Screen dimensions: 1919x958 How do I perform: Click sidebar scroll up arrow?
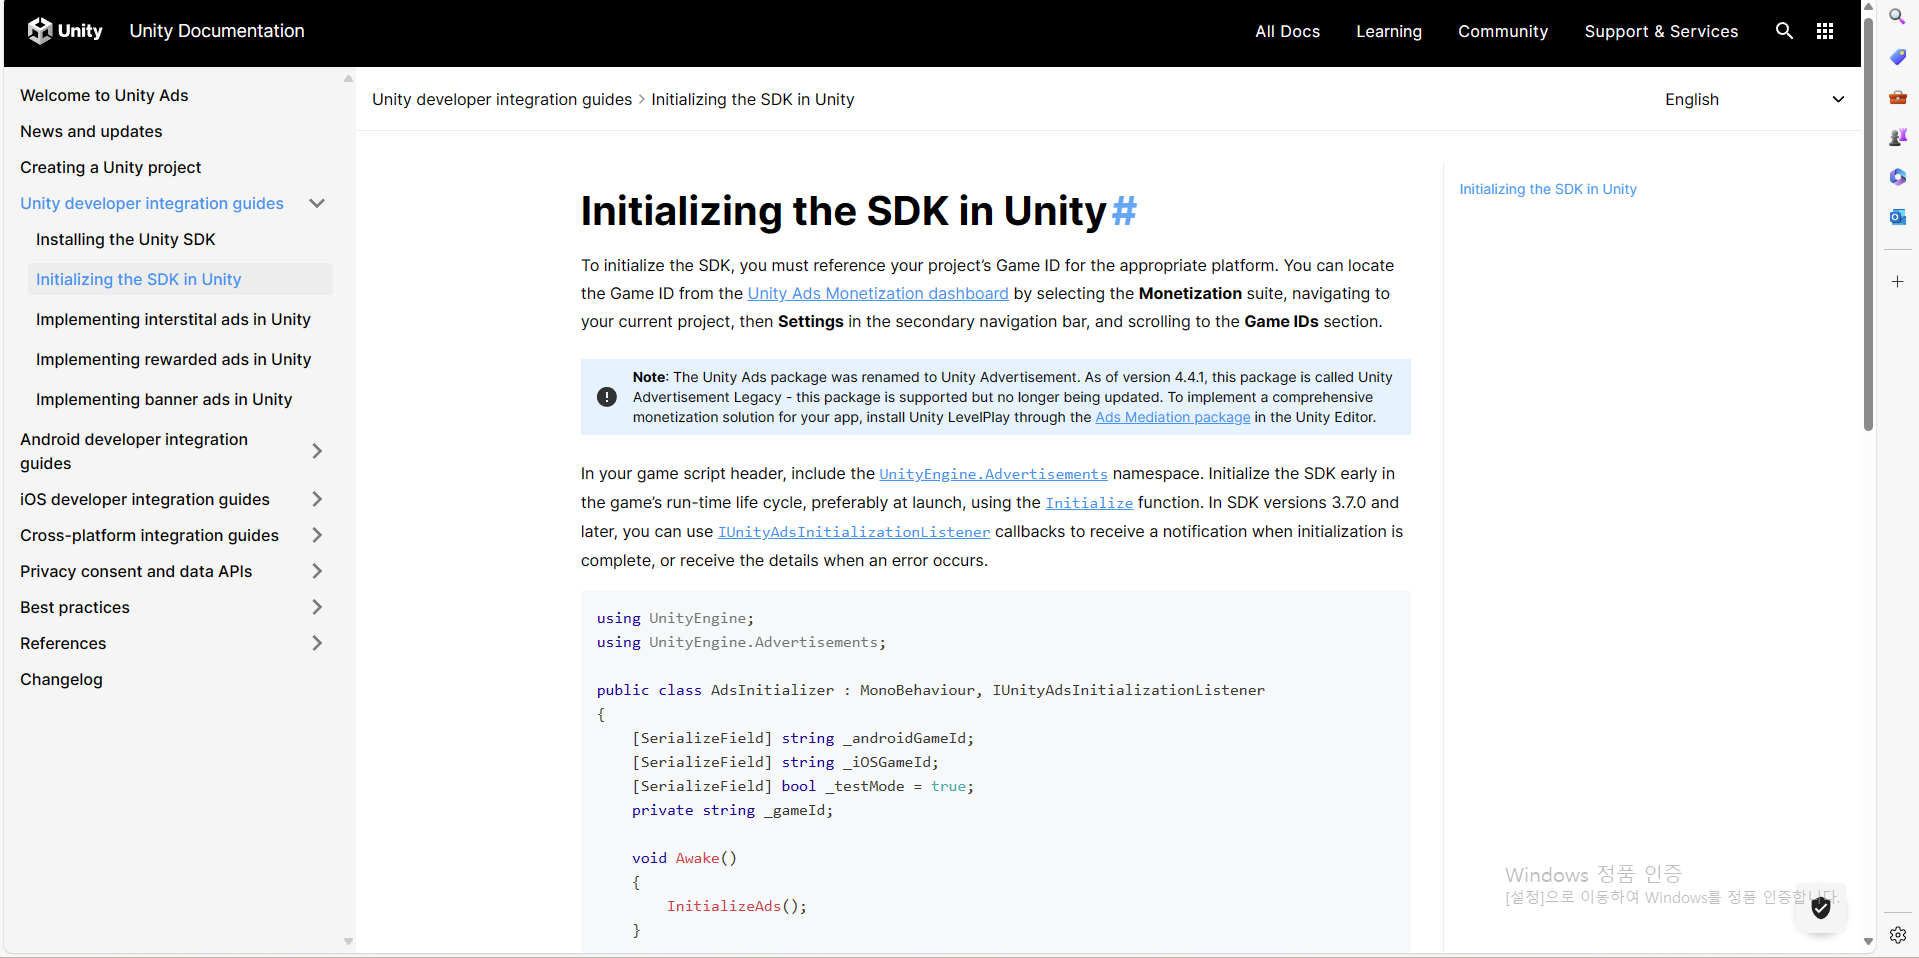pyautogui.click(x=348, y=78)
